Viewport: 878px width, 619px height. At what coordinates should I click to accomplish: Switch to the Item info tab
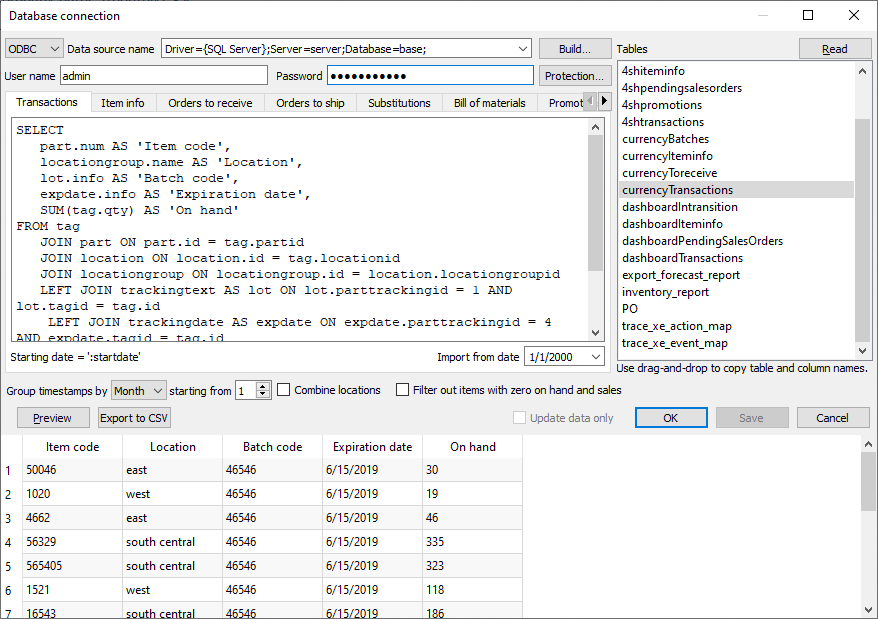point(122,103)
